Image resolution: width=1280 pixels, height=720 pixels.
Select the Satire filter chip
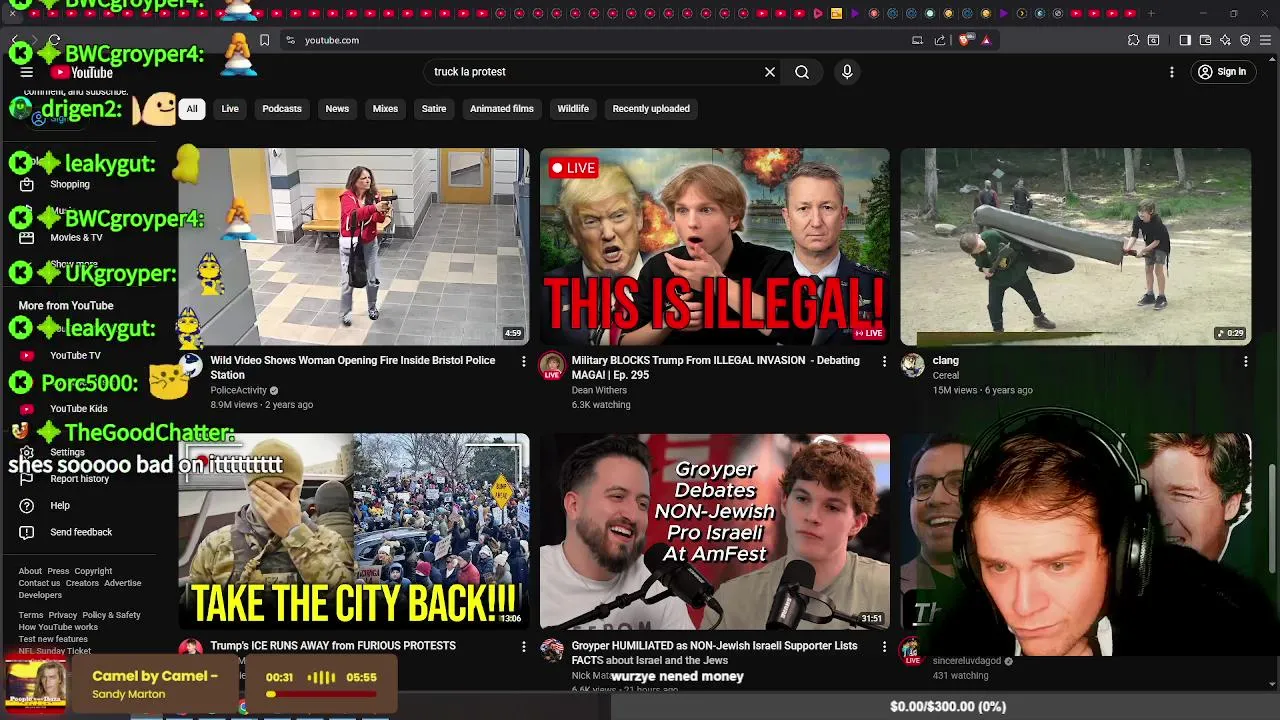[x=434, y=108]
